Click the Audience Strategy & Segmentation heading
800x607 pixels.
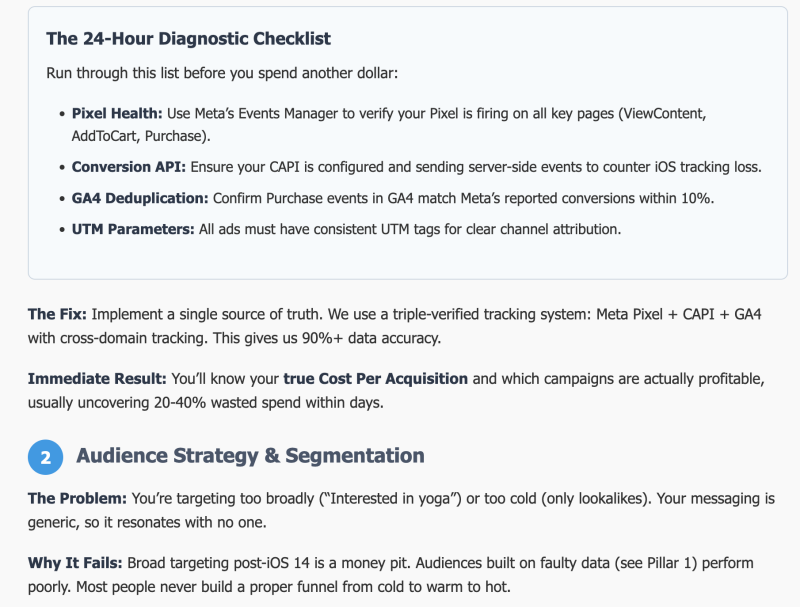250,456
